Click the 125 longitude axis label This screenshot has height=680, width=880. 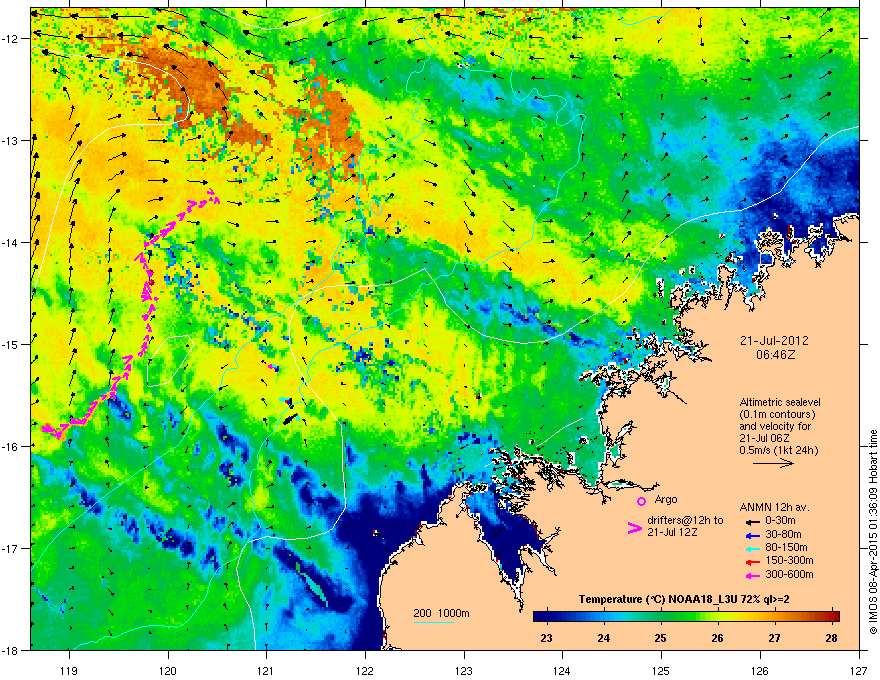(x=661, y=670)
